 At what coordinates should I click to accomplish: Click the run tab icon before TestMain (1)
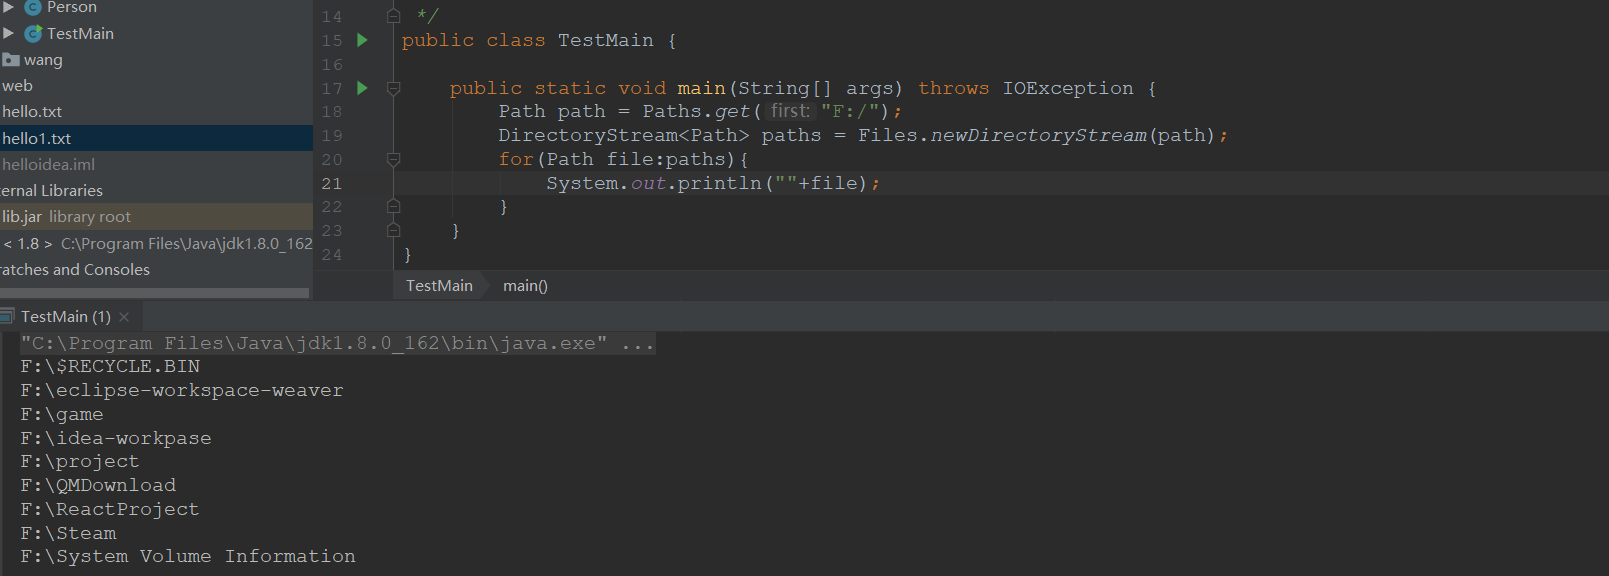(7, 316)
